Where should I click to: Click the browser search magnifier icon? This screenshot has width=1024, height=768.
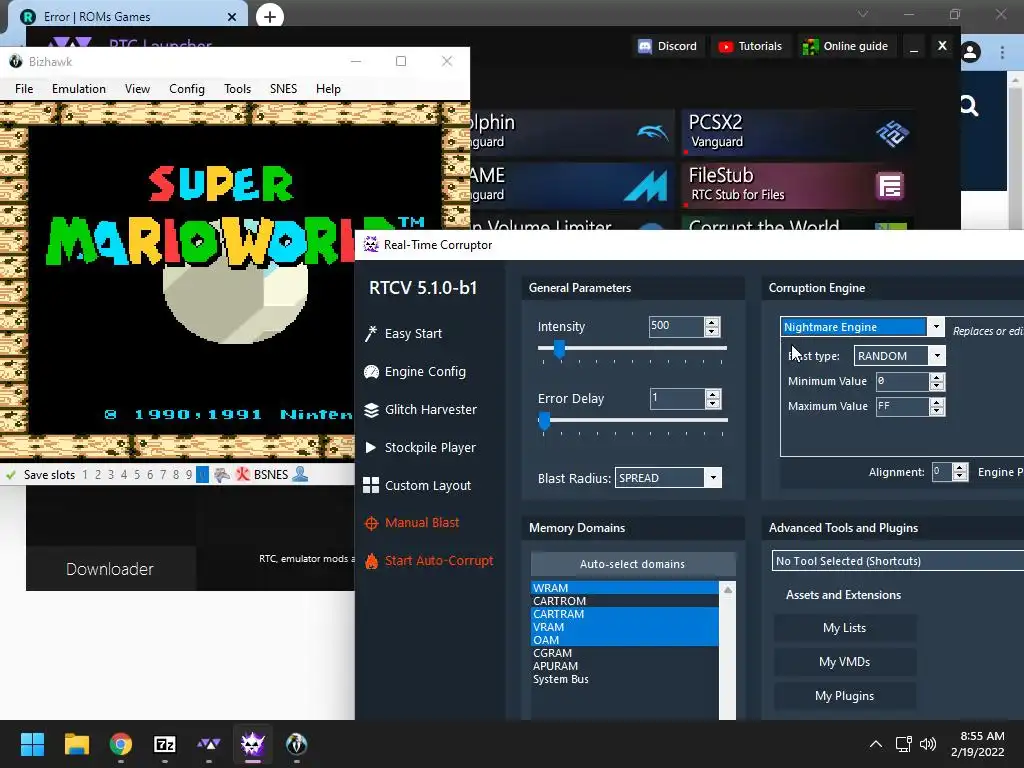968,105
